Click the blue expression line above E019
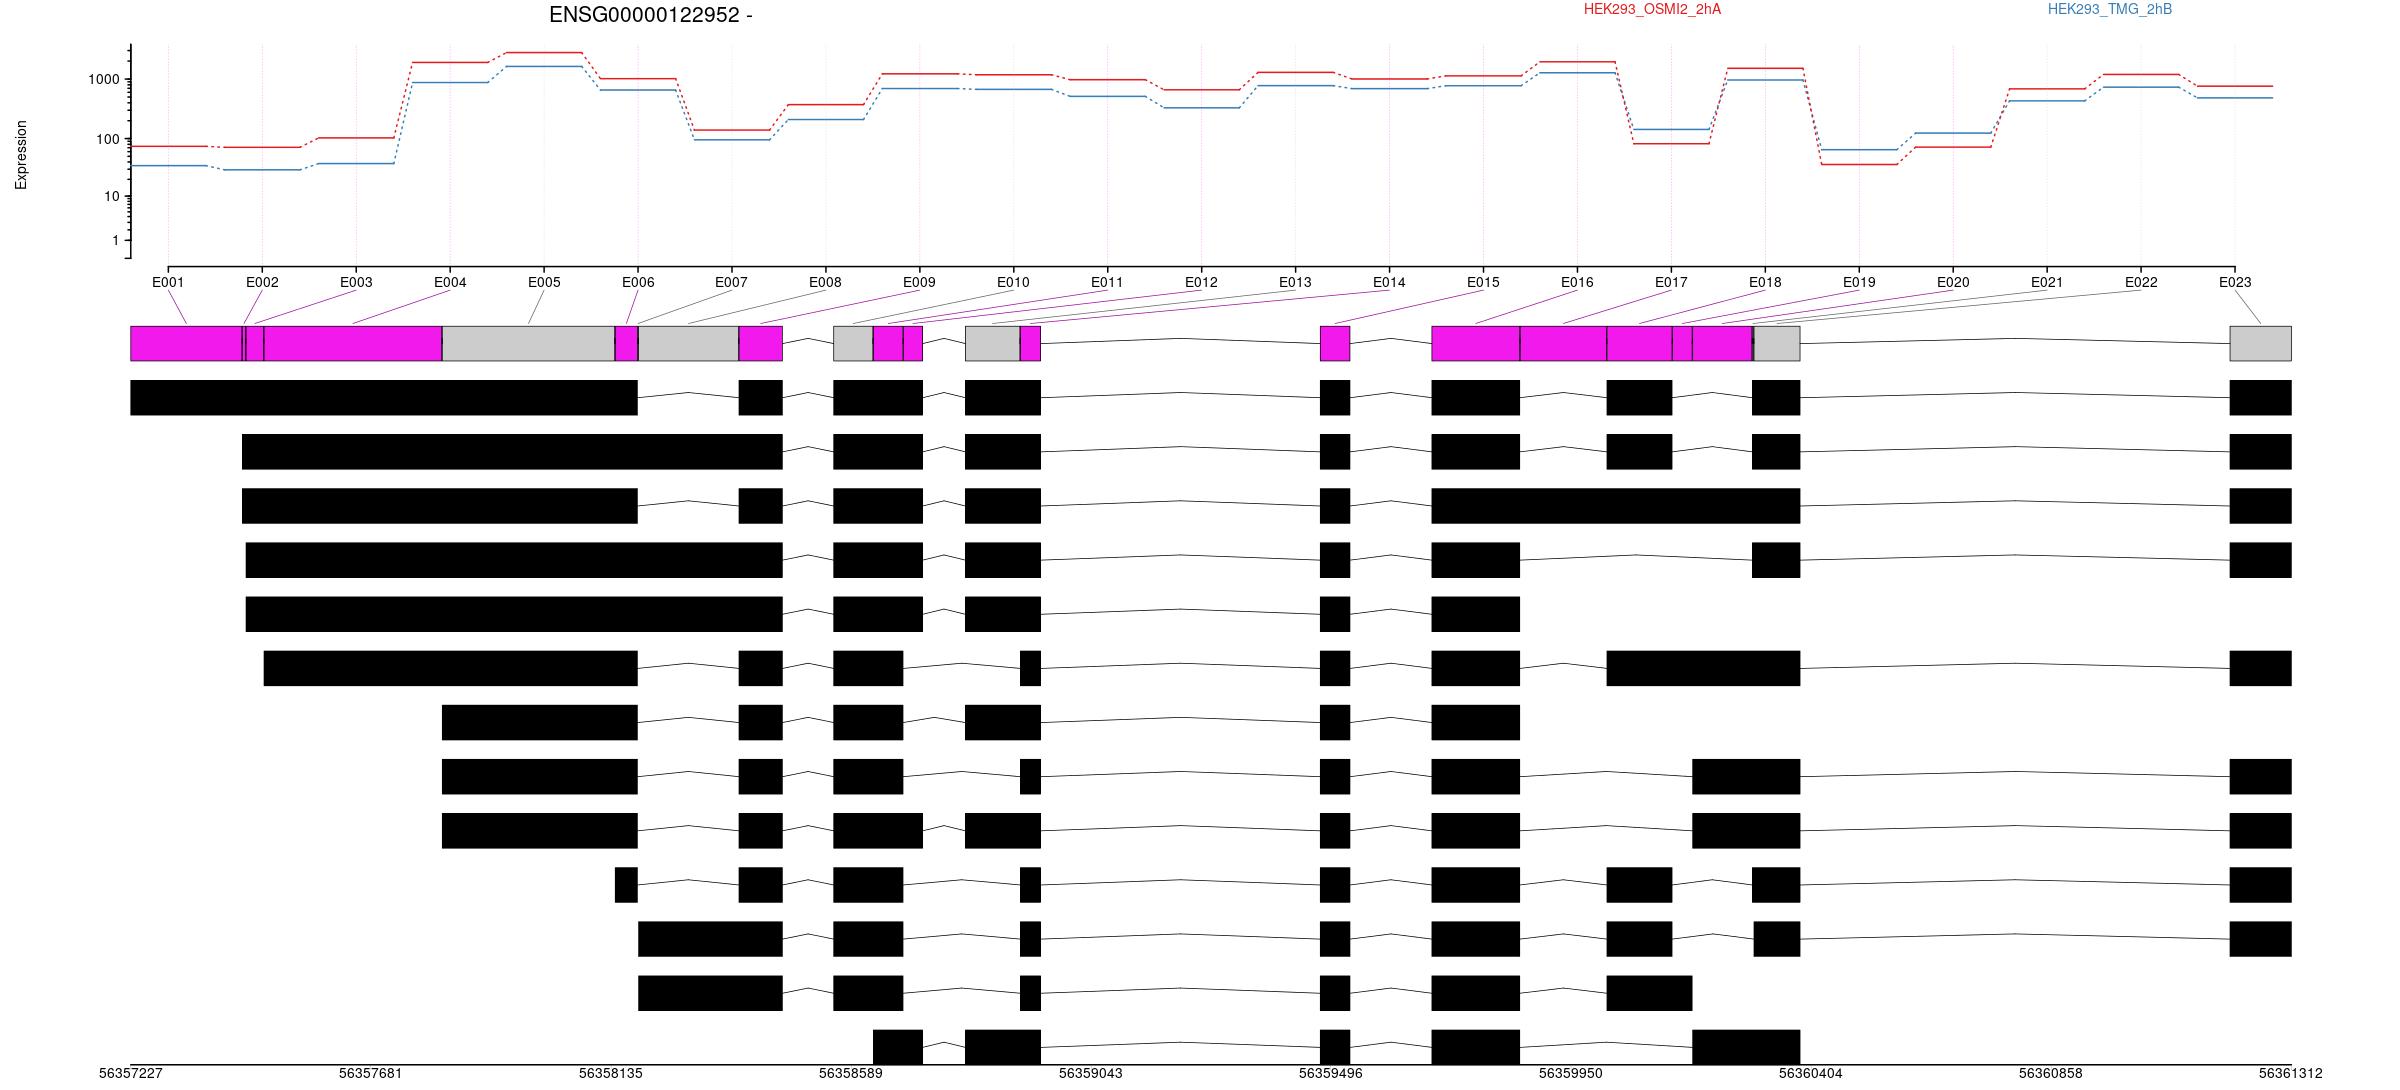Viewport: 2400px width, 1090px height. (x=1859, y=150)
